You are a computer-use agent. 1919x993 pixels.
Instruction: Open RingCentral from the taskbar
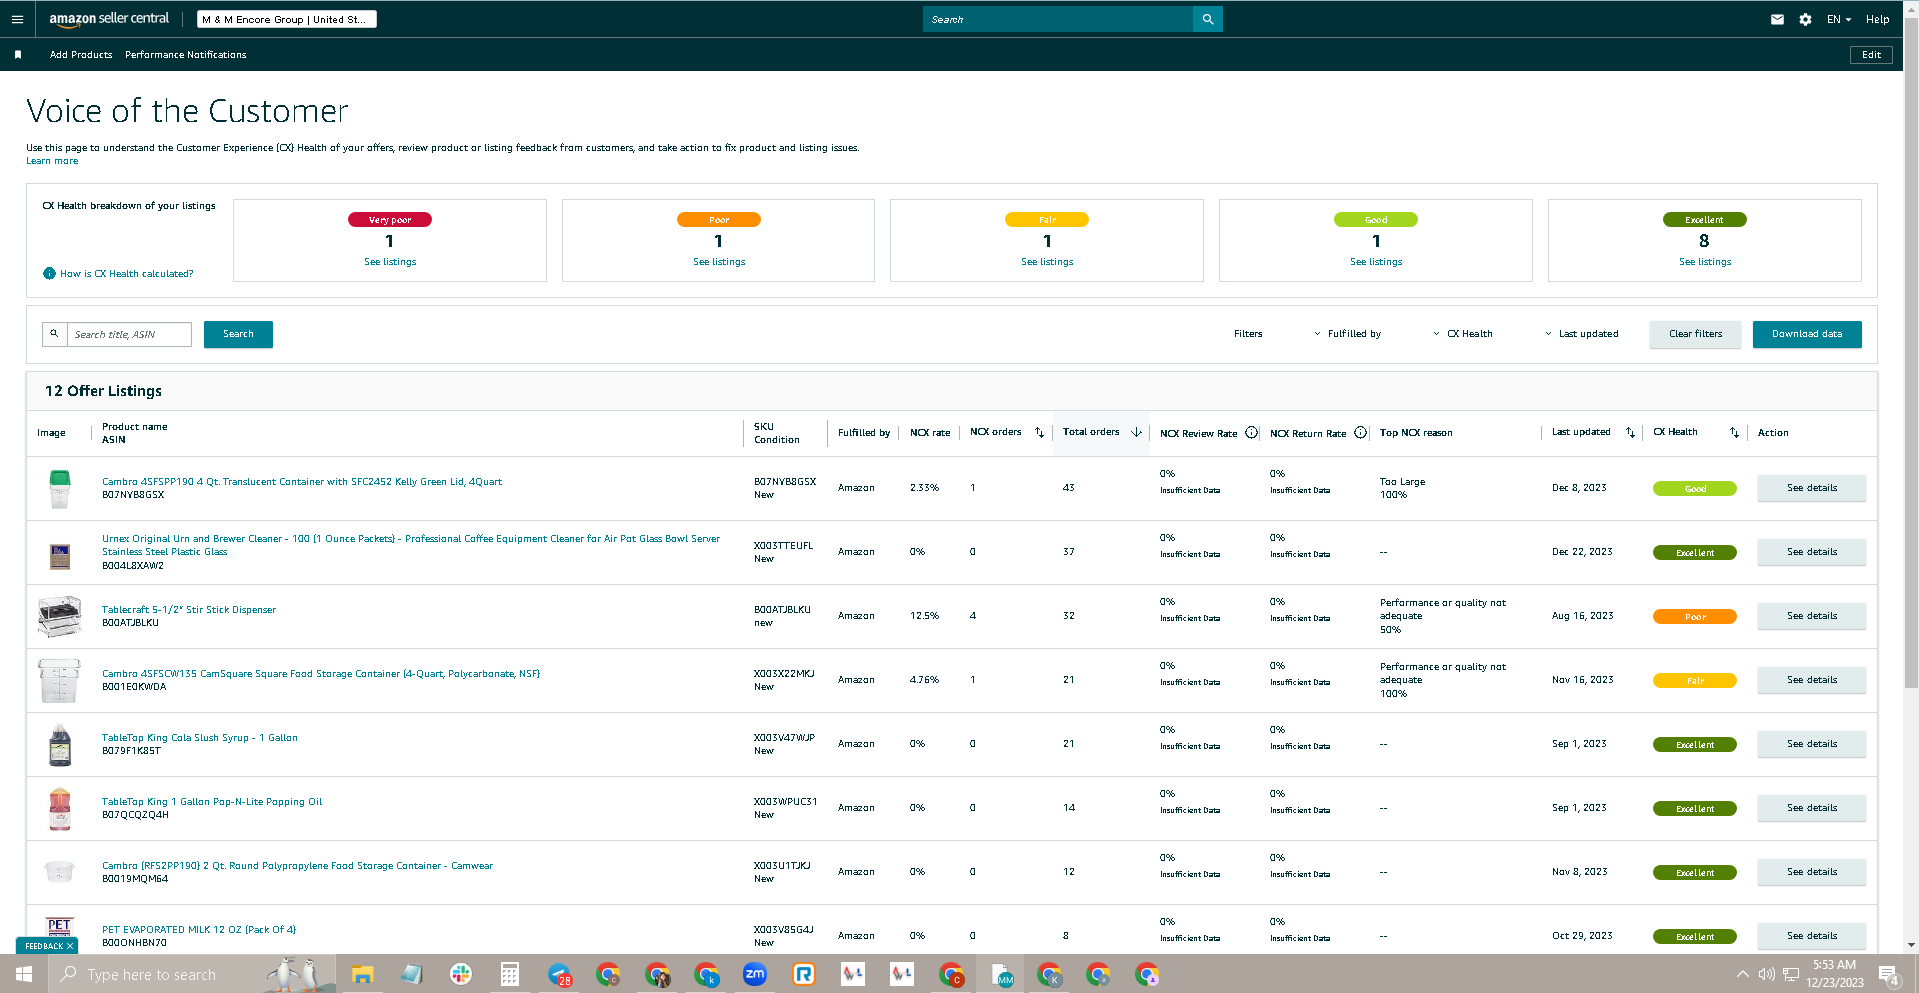coord(804,974)
